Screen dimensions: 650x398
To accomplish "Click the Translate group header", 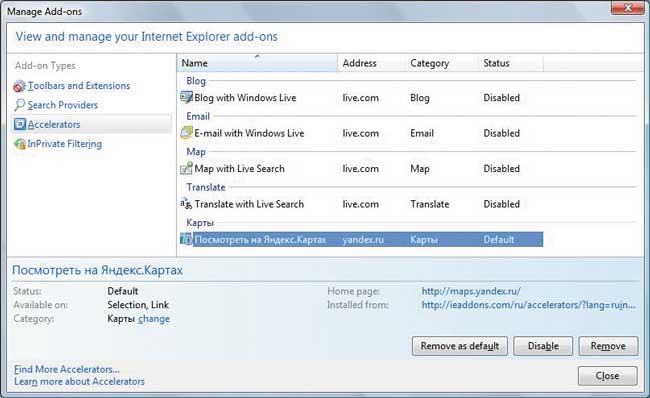I will (x=206, y=187).
